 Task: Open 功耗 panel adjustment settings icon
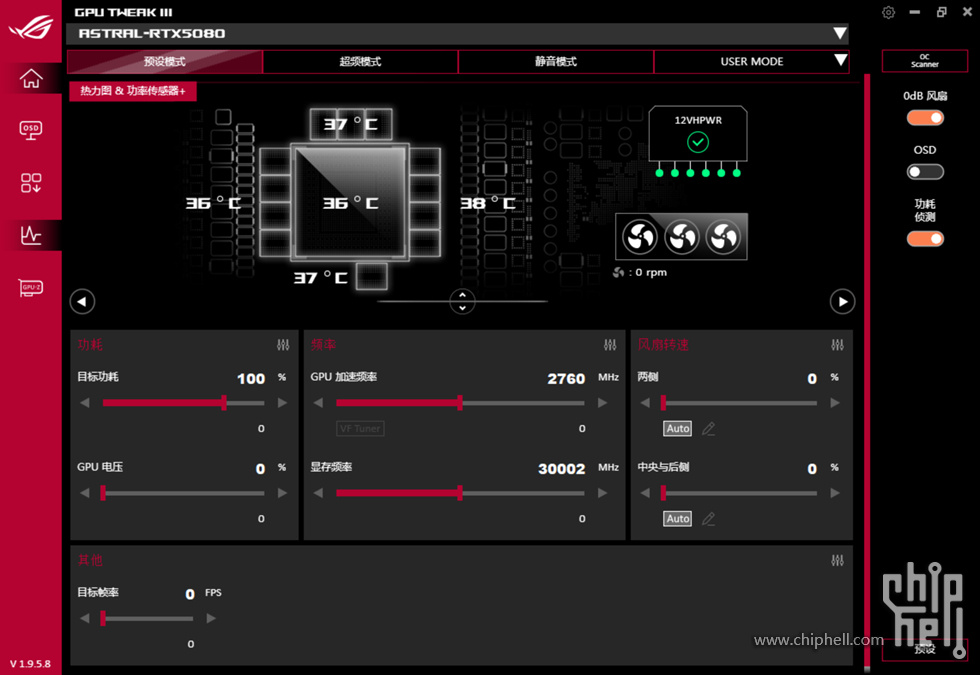283,344
